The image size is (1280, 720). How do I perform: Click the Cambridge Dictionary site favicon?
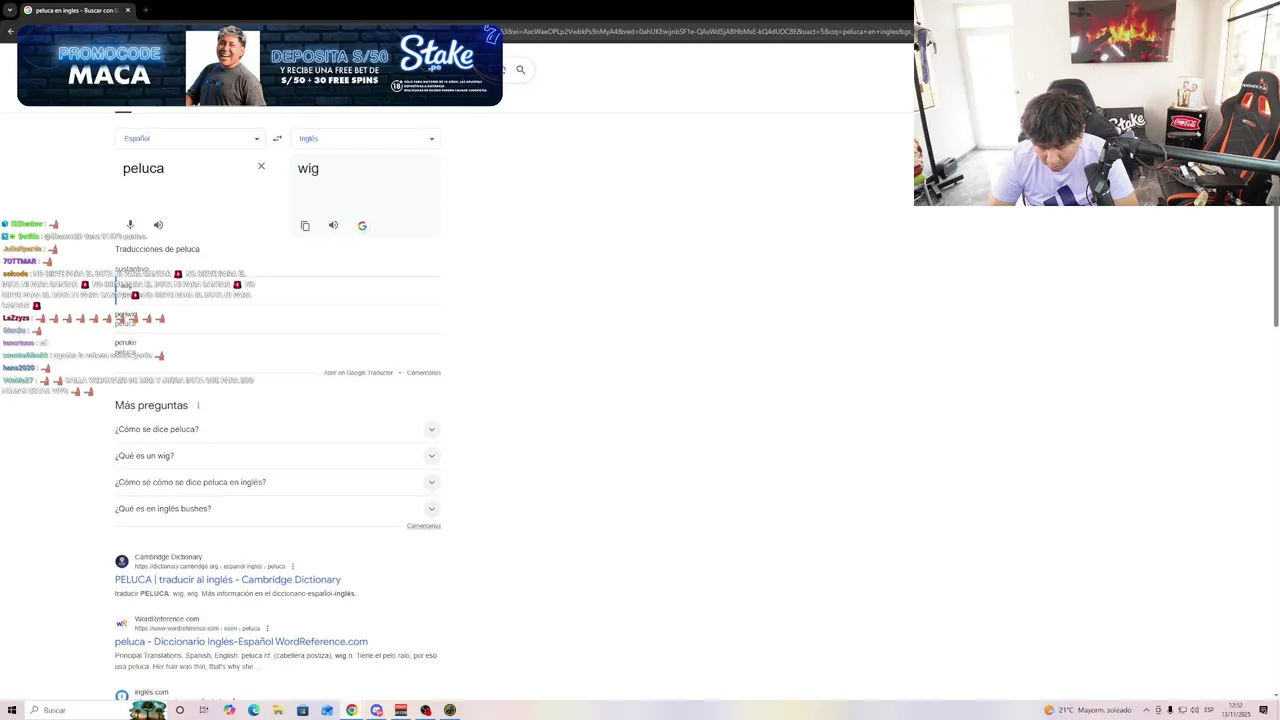pyautogui.click(x=122, y=561)
